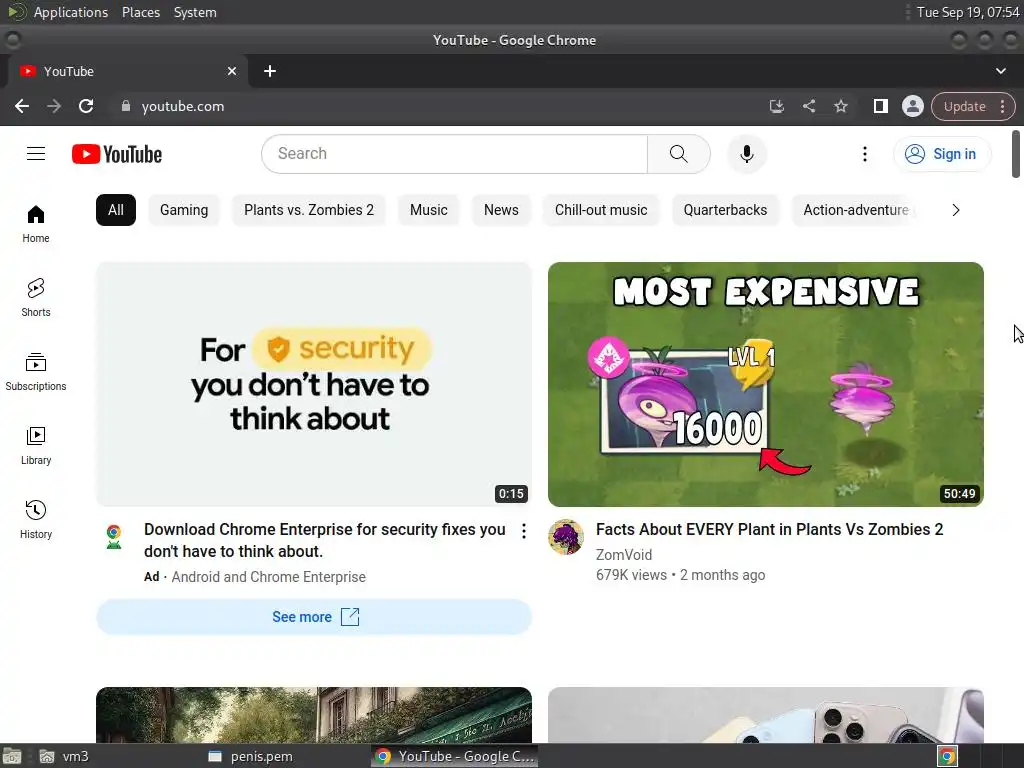Open the smartphone video thumbnail
Screen dimensions: 1024x768
click(765, 714)
